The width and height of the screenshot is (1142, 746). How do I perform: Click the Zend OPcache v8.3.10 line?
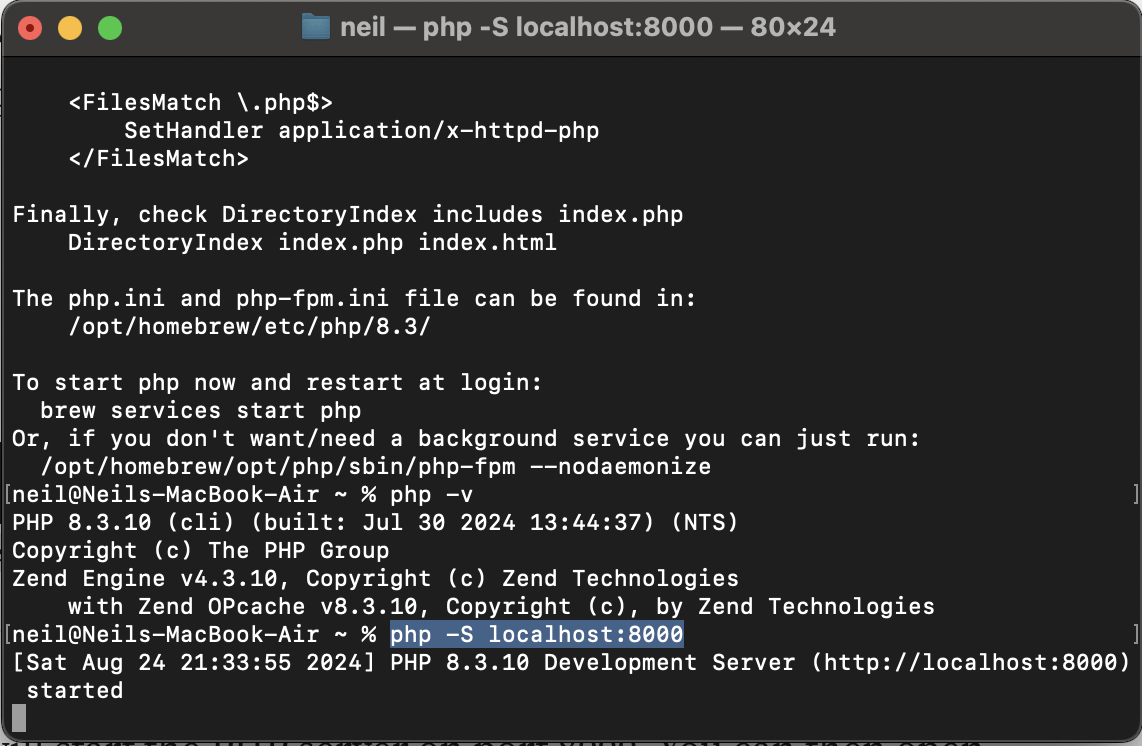point(500,606)
